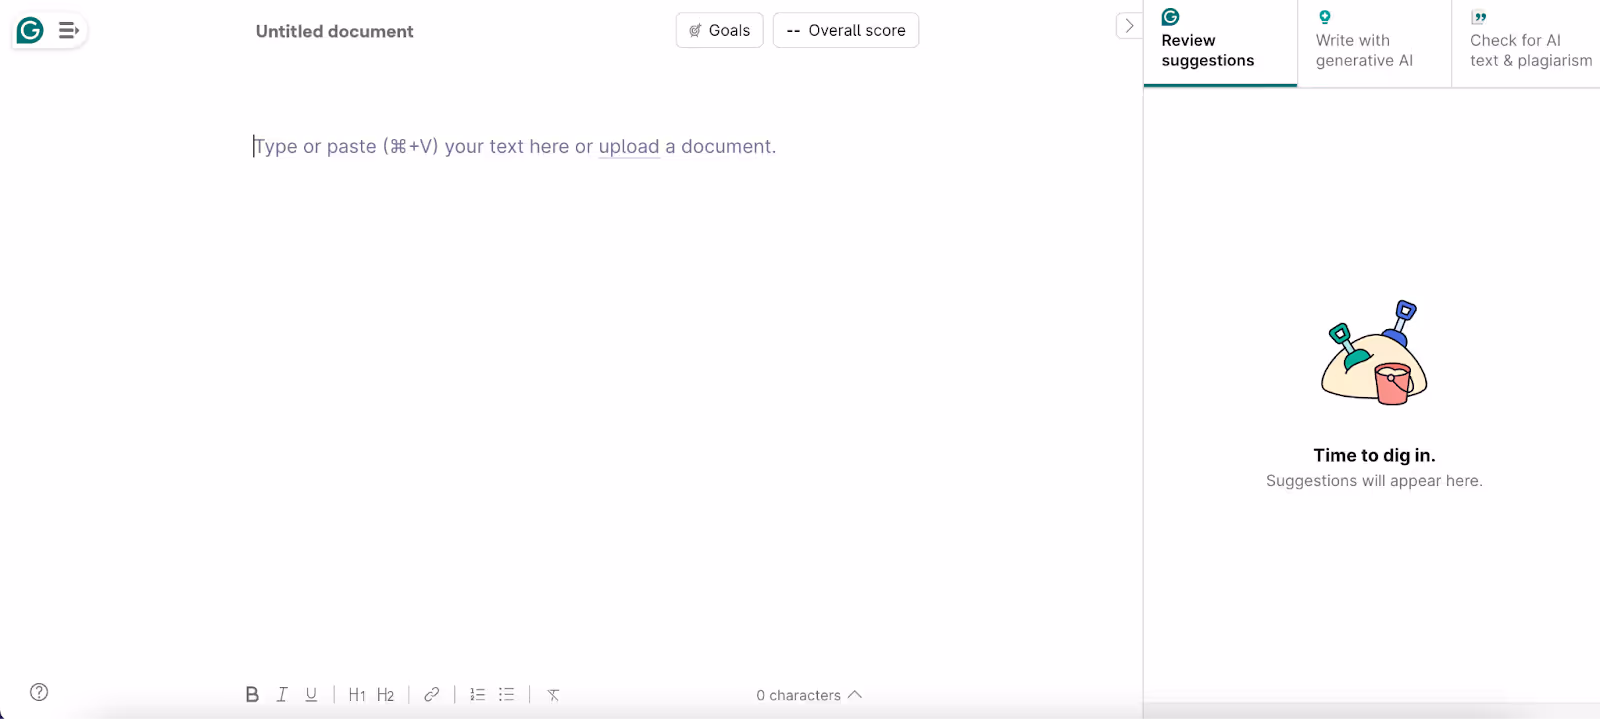Collapse the assistant panel with the chevron arrow
The height and width of the screenshot is (719, 1600).
click(1129, 26)
